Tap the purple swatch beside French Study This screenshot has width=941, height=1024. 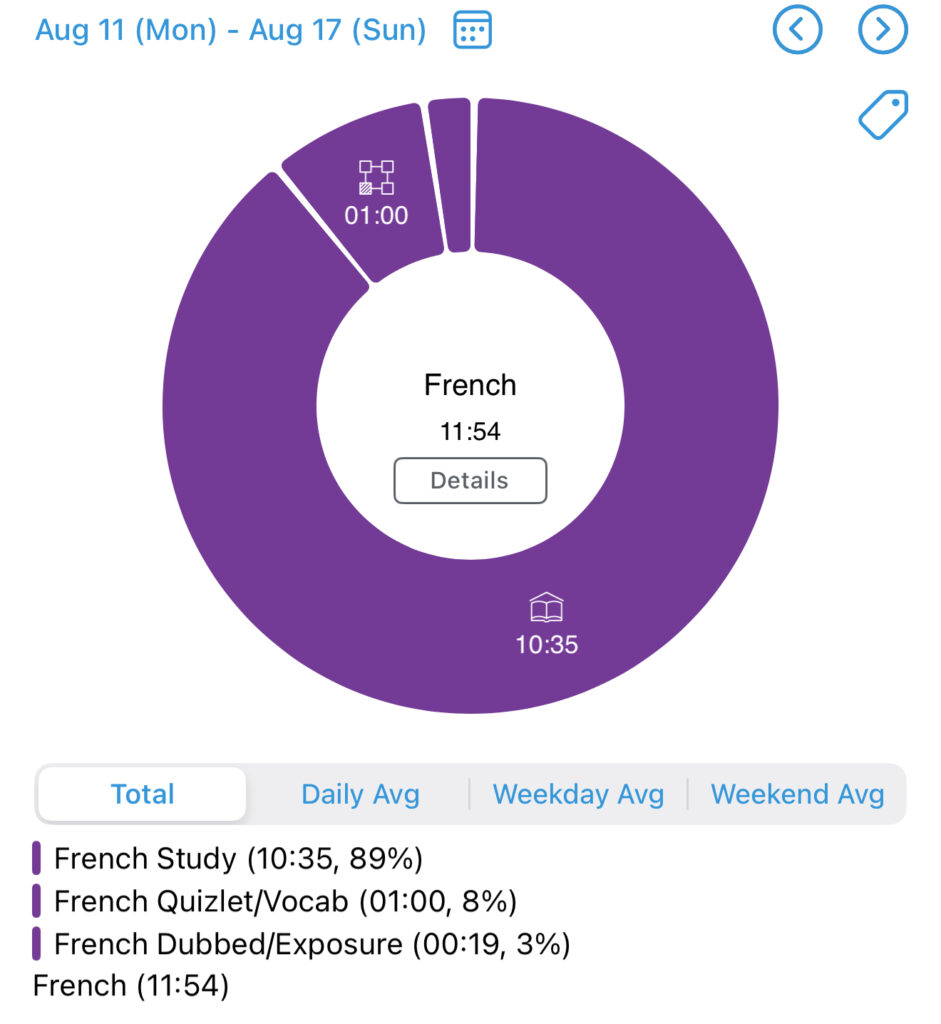click(x=37, y=858)
